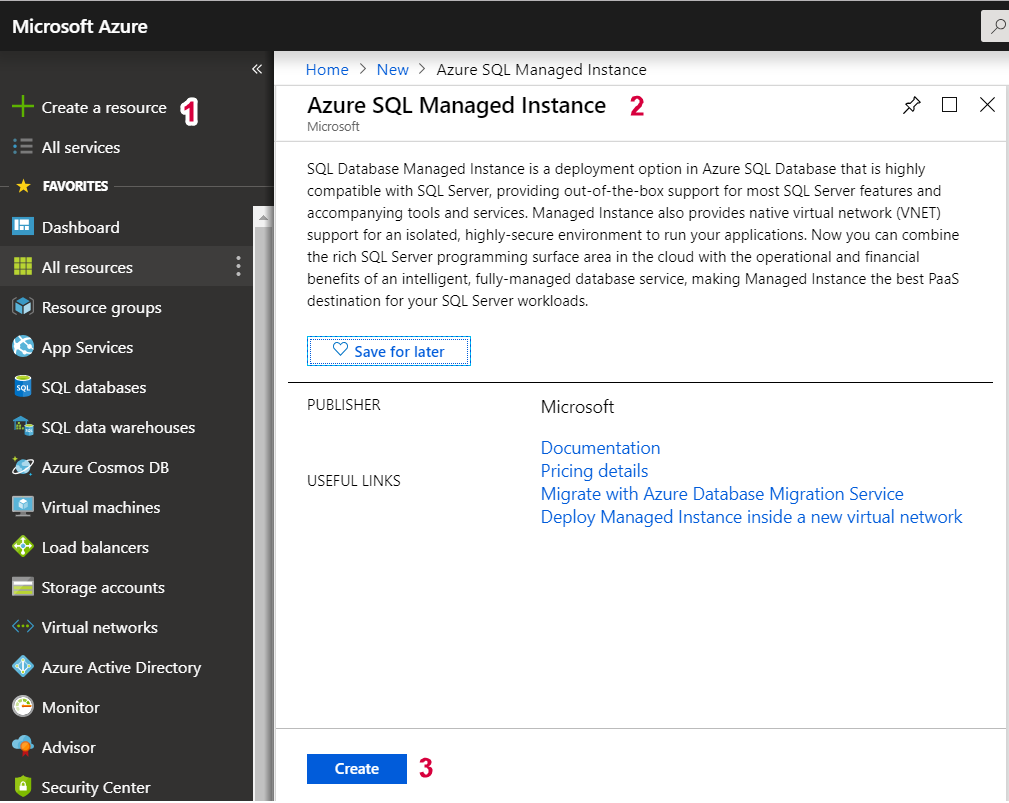This screenshot has width=1009, height=803.
Task: Pin the Azure SQL Managed Instance blade
Action: click(911, 105)
